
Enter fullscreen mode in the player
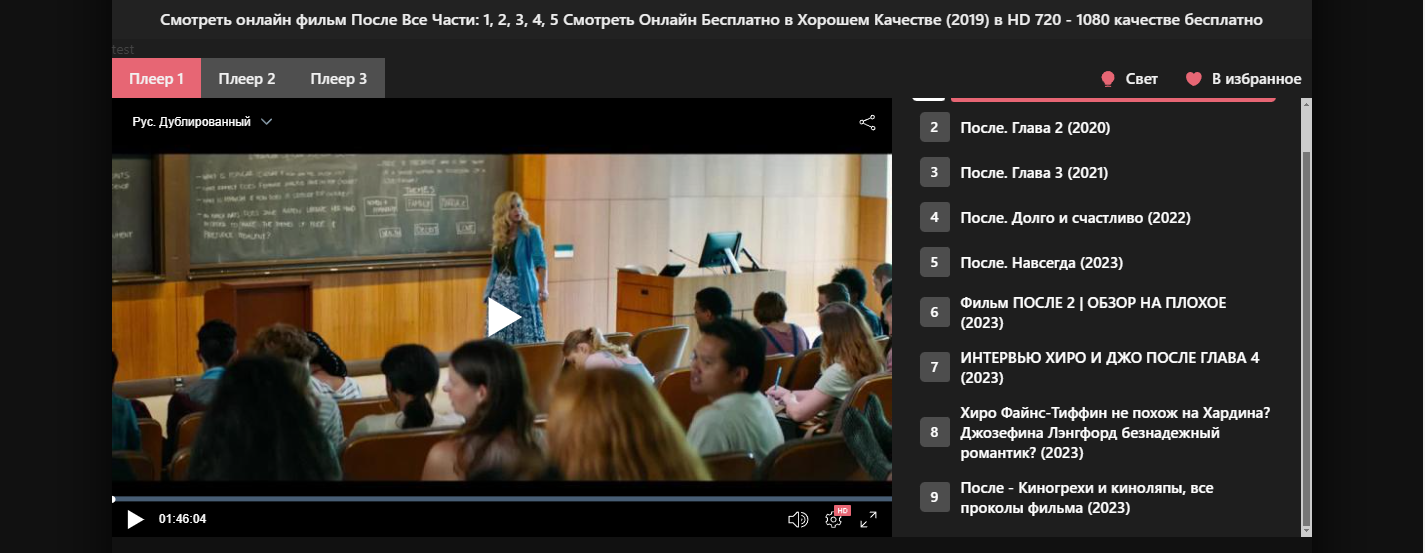tap(869, 519)
